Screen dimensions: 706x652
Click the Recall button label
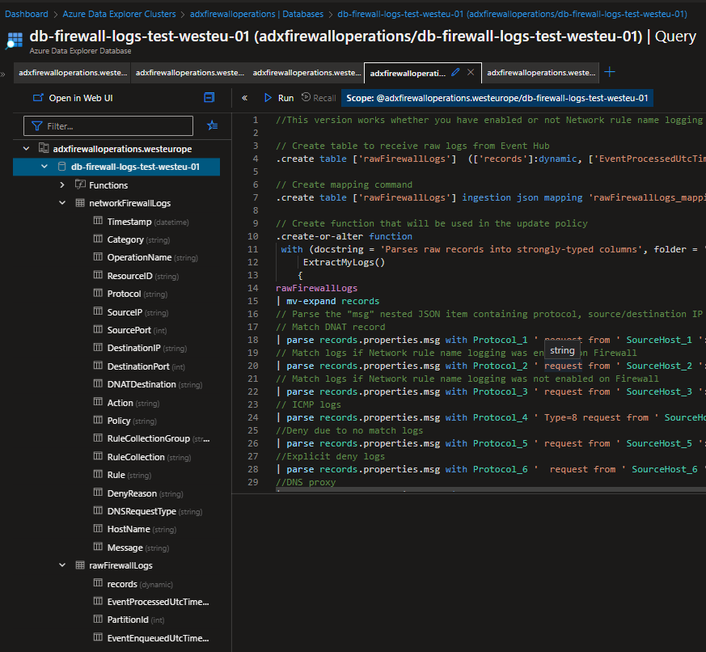coord(325,98)
